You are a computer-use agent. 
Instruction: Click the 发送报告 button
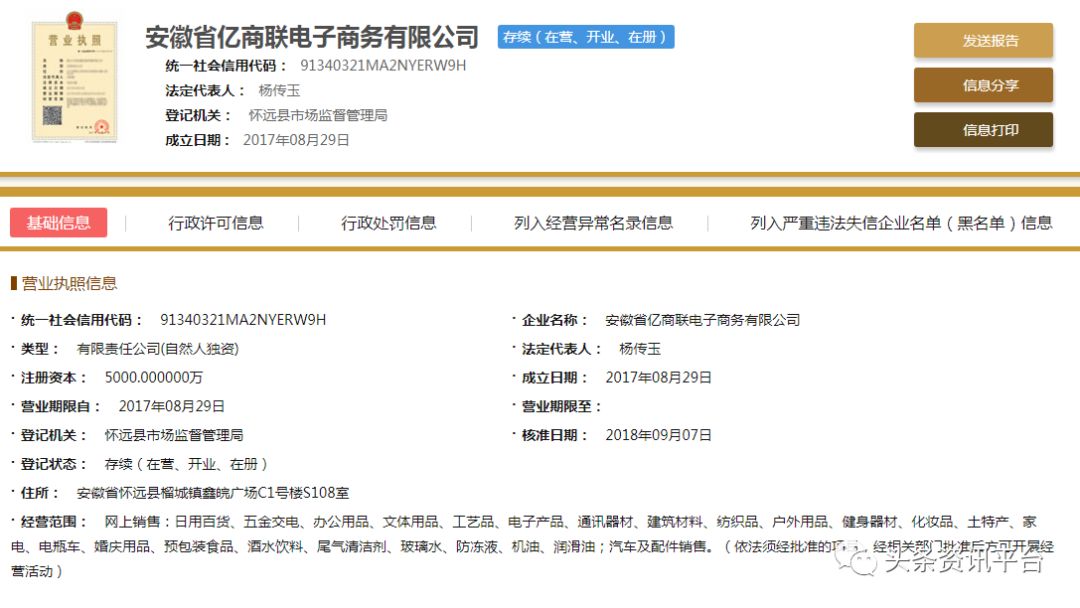point(983,41)
